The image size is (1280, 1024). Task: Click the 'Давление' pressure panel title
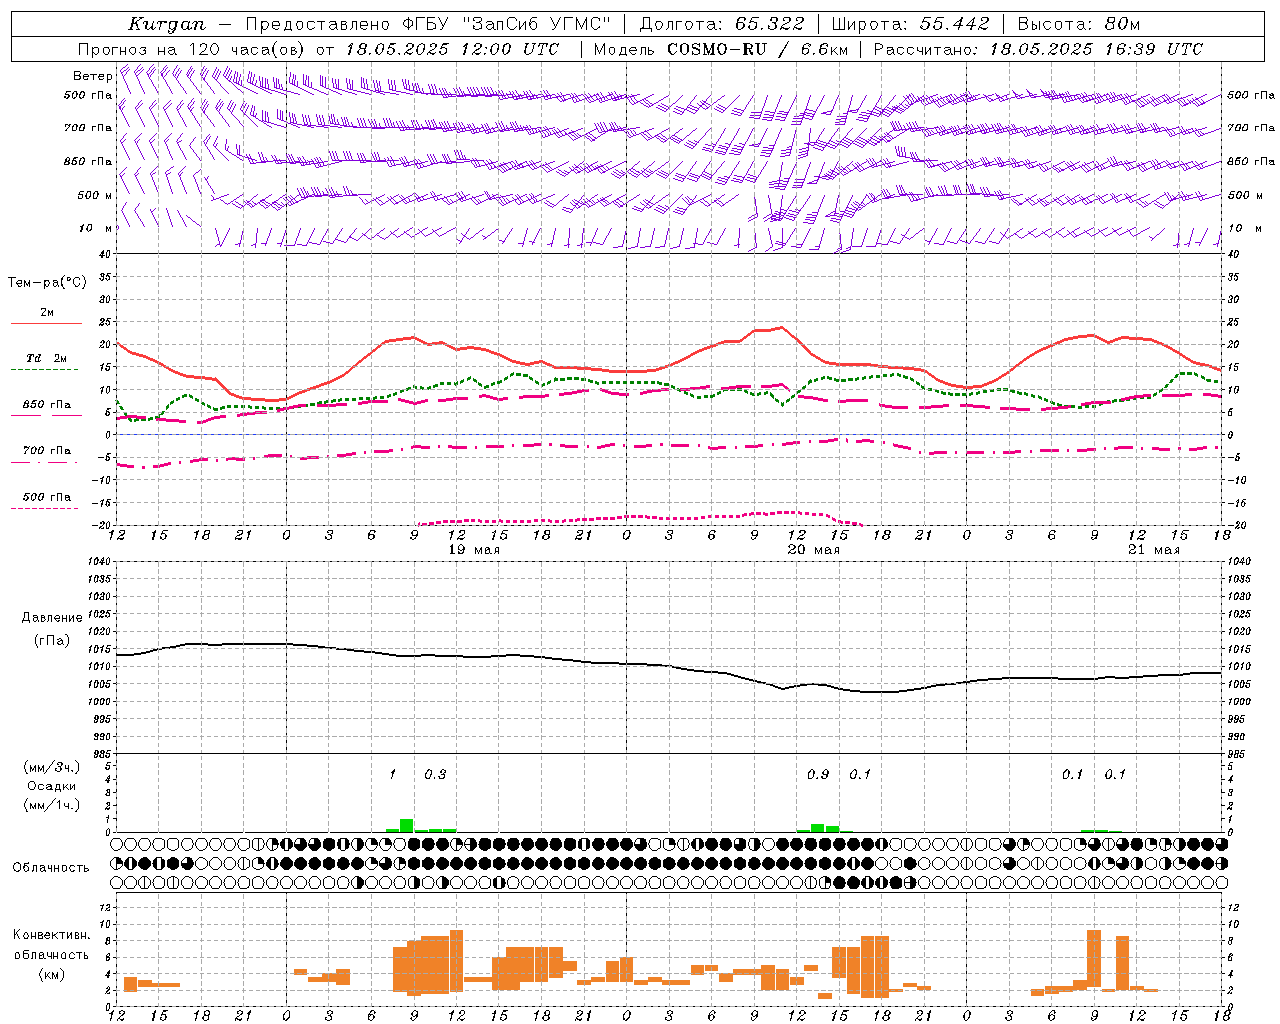pos(52,618)
